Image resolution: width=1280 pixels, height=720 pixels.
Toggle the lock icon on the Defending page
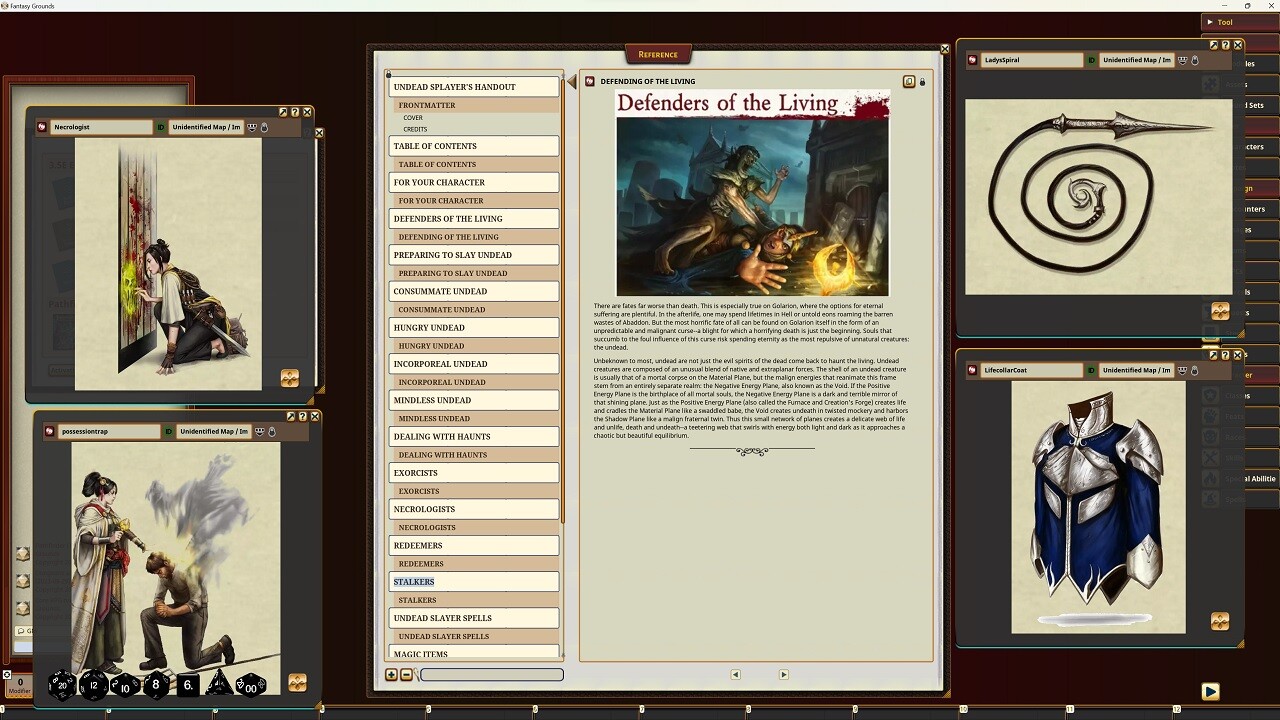pos(922,81)
